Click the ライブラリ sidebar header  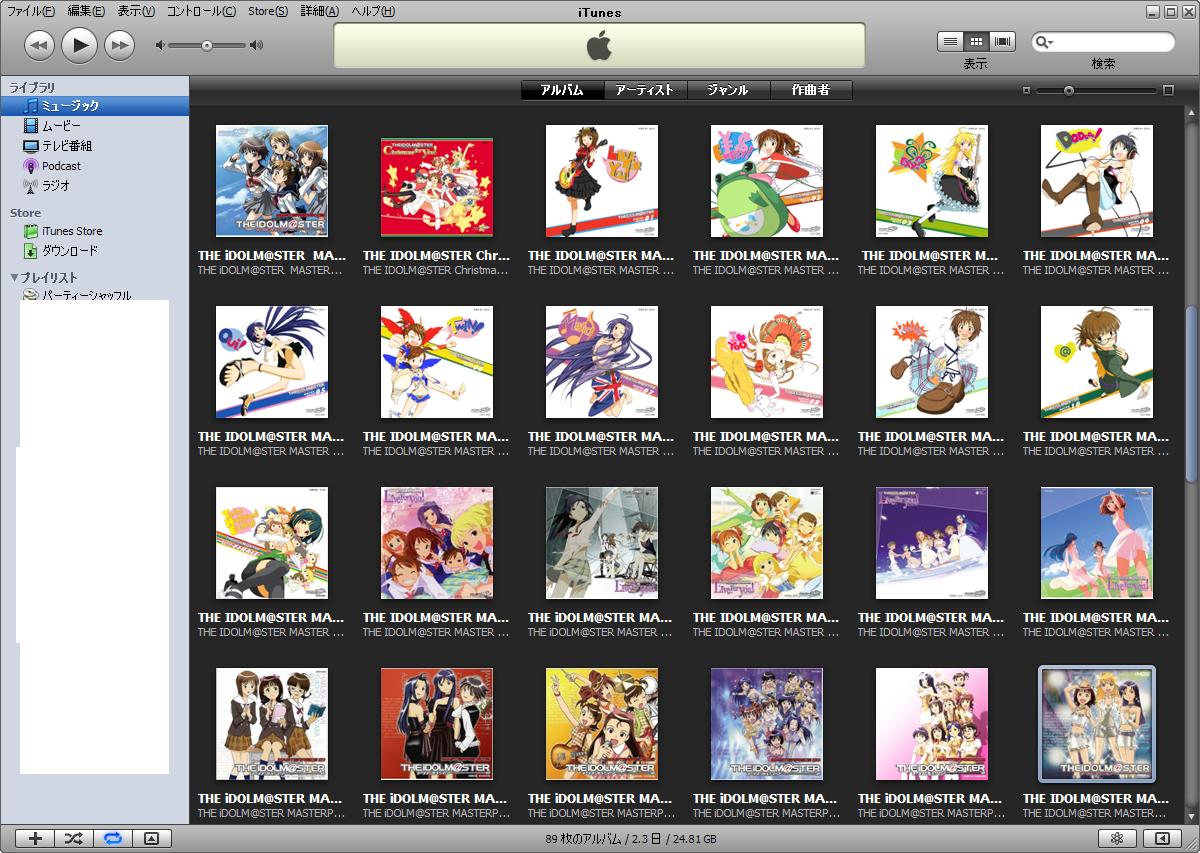point(32,88)
